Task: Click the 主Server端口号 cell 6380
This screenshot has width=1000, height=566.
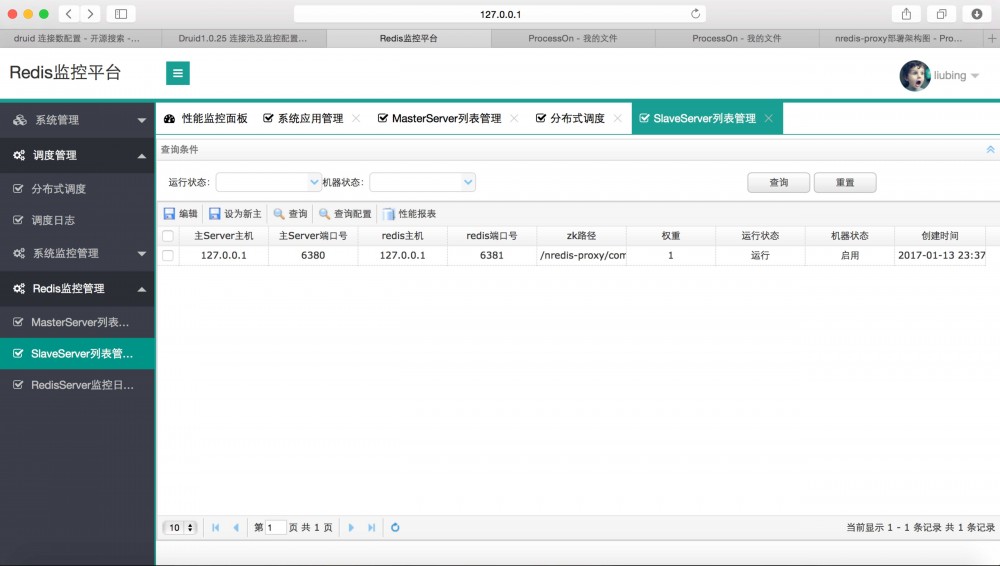Action: coord(313,255)
